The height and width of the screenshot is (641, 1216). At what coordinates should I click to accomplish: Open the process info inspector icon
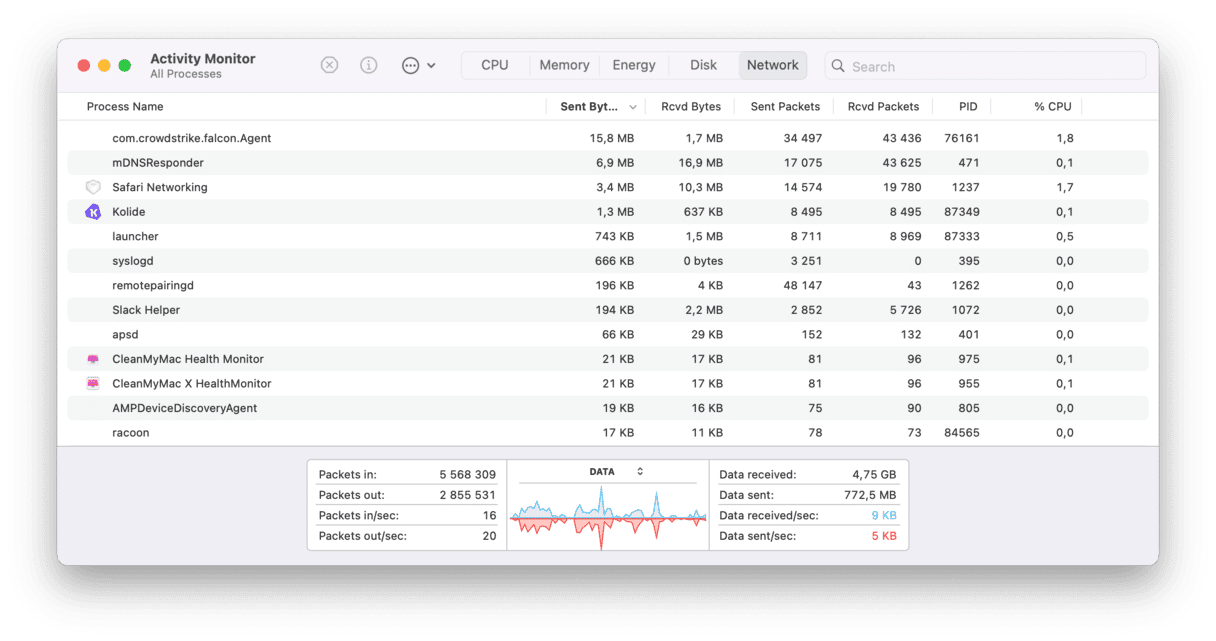point(369,65)
